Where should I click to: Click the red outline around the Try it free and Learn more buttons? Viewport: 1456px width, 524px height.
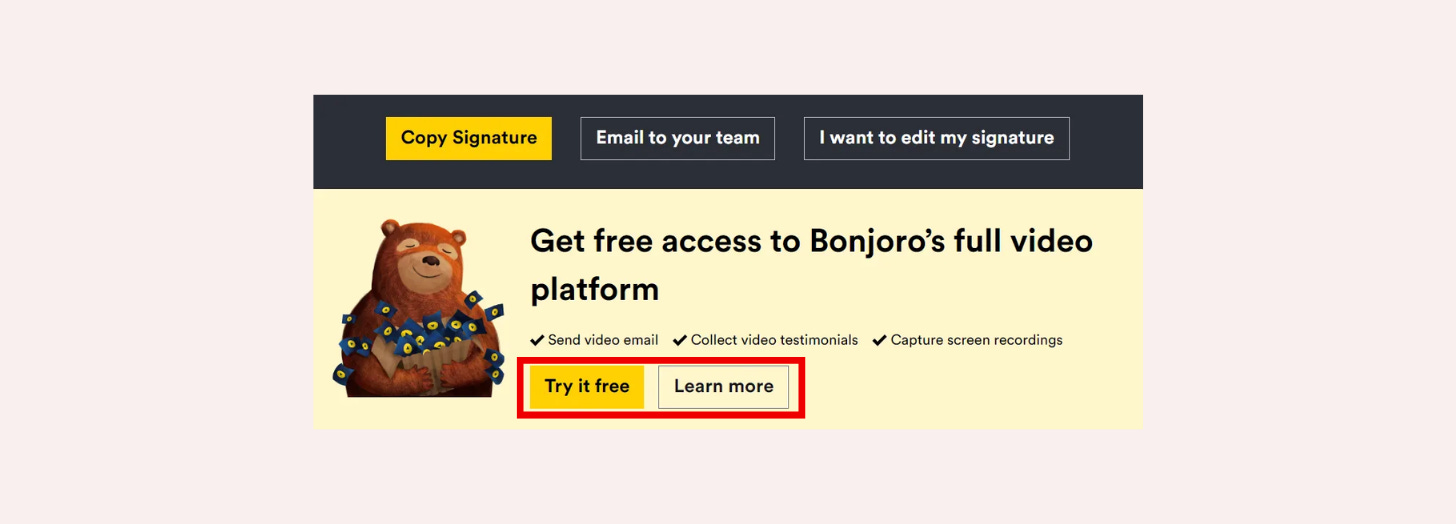click(x=660, y=358)
